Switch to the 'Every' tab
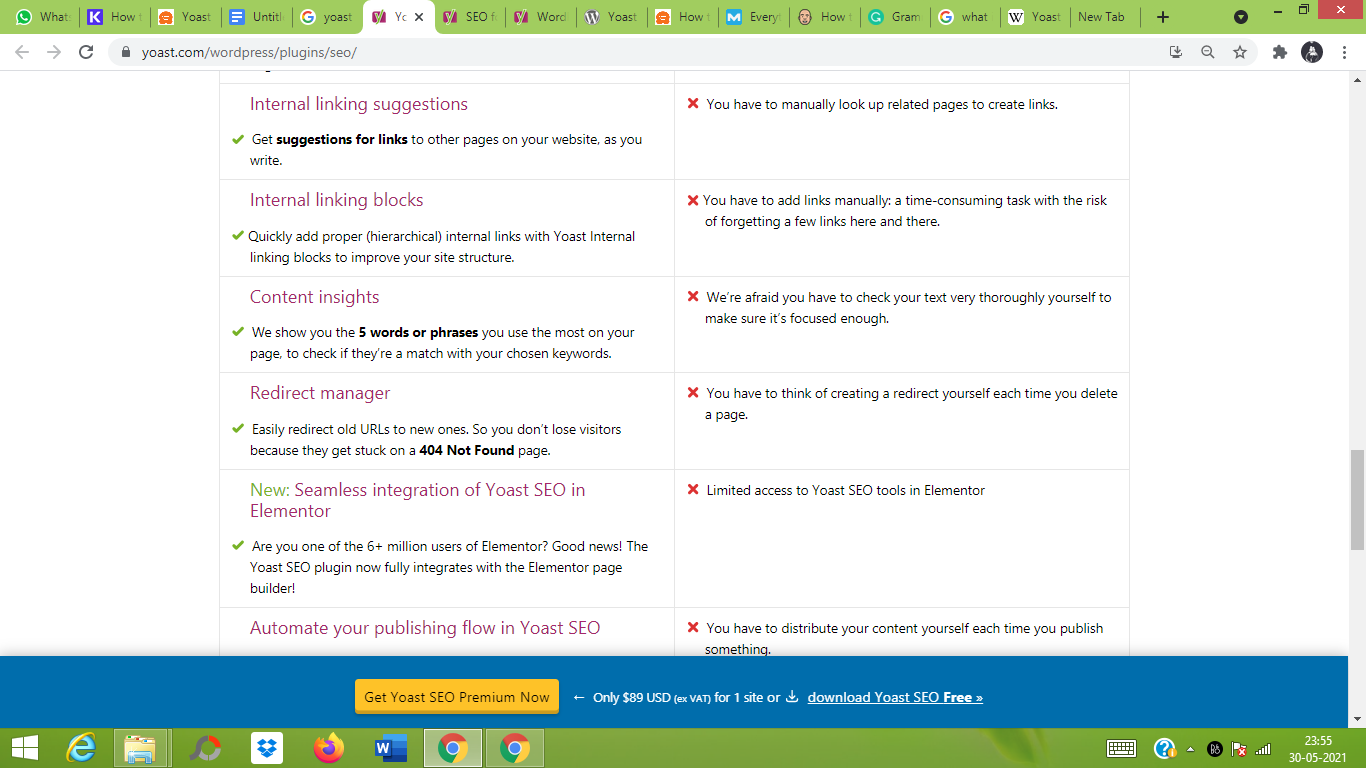Image resolution: width=1366 pixels, height=768 pixels. coord(752,17)
